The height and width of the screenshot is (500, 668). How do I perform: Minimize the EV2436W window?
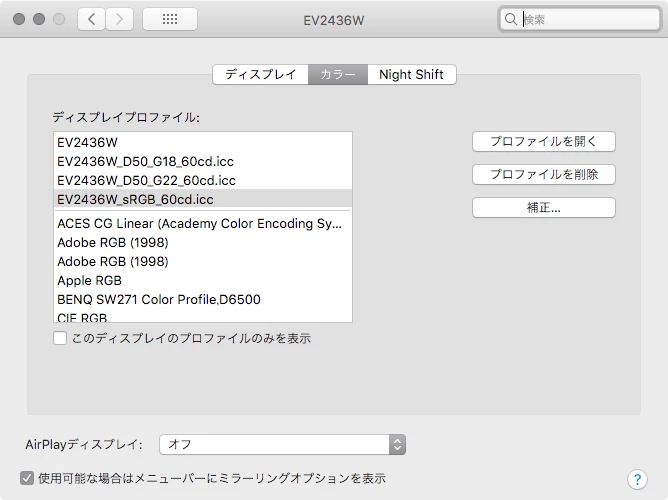pyautogui.click(x=39, y=19)
